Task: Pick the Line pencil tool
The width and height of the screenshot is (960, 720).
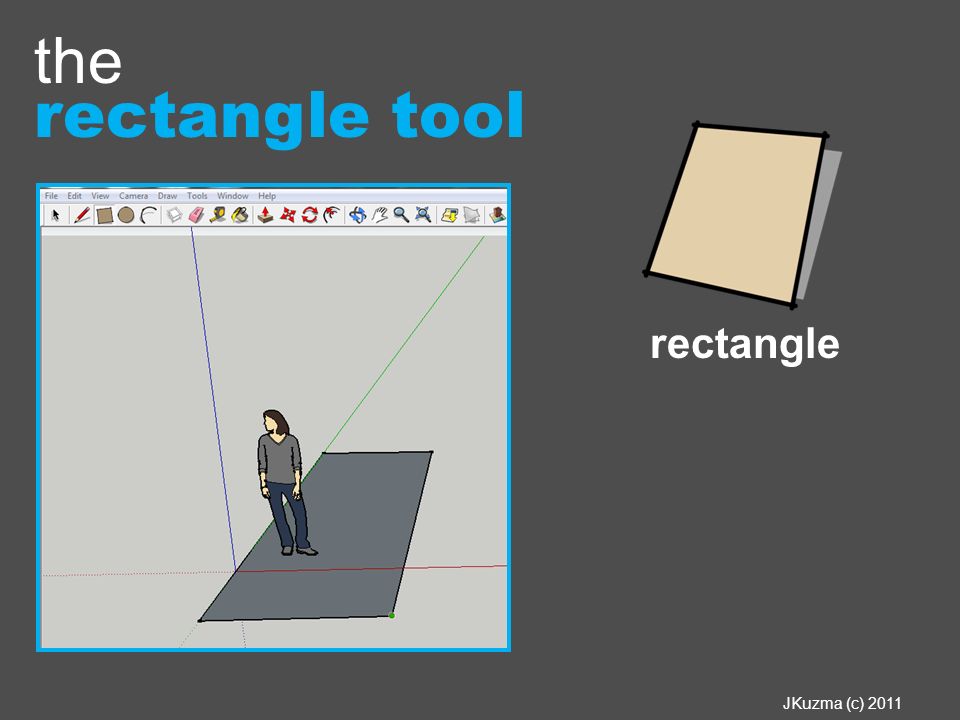Action: click(81, 215)
